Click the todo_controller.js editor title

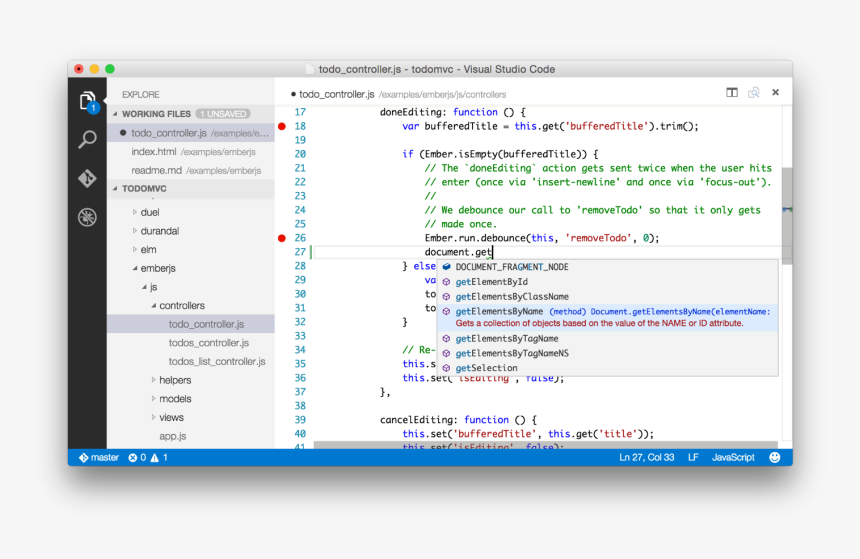click(x=336, y=94)
